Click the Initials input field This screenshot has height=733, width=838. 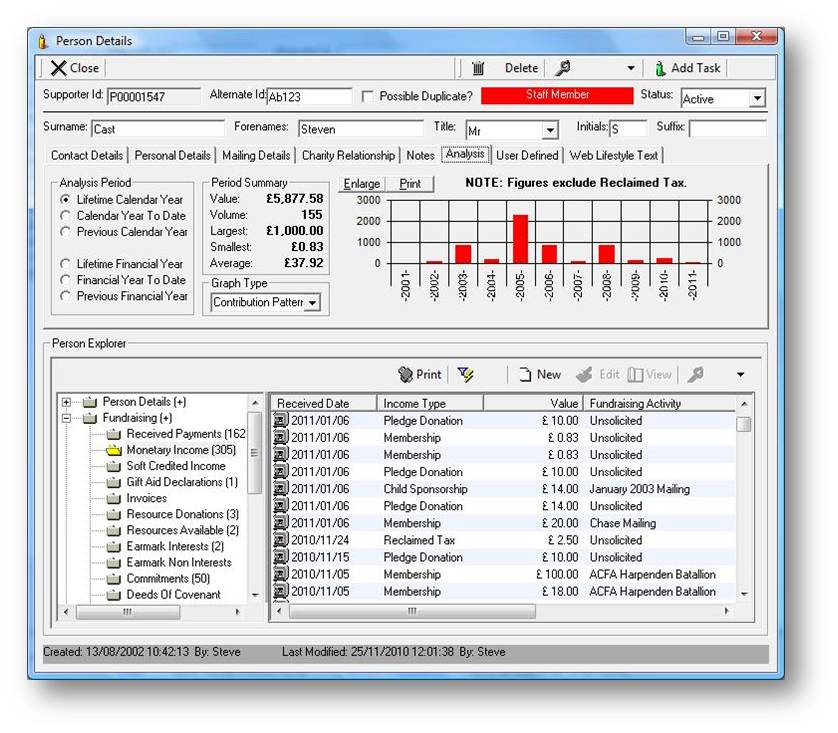pyautogui.click(x=627, y=129)
